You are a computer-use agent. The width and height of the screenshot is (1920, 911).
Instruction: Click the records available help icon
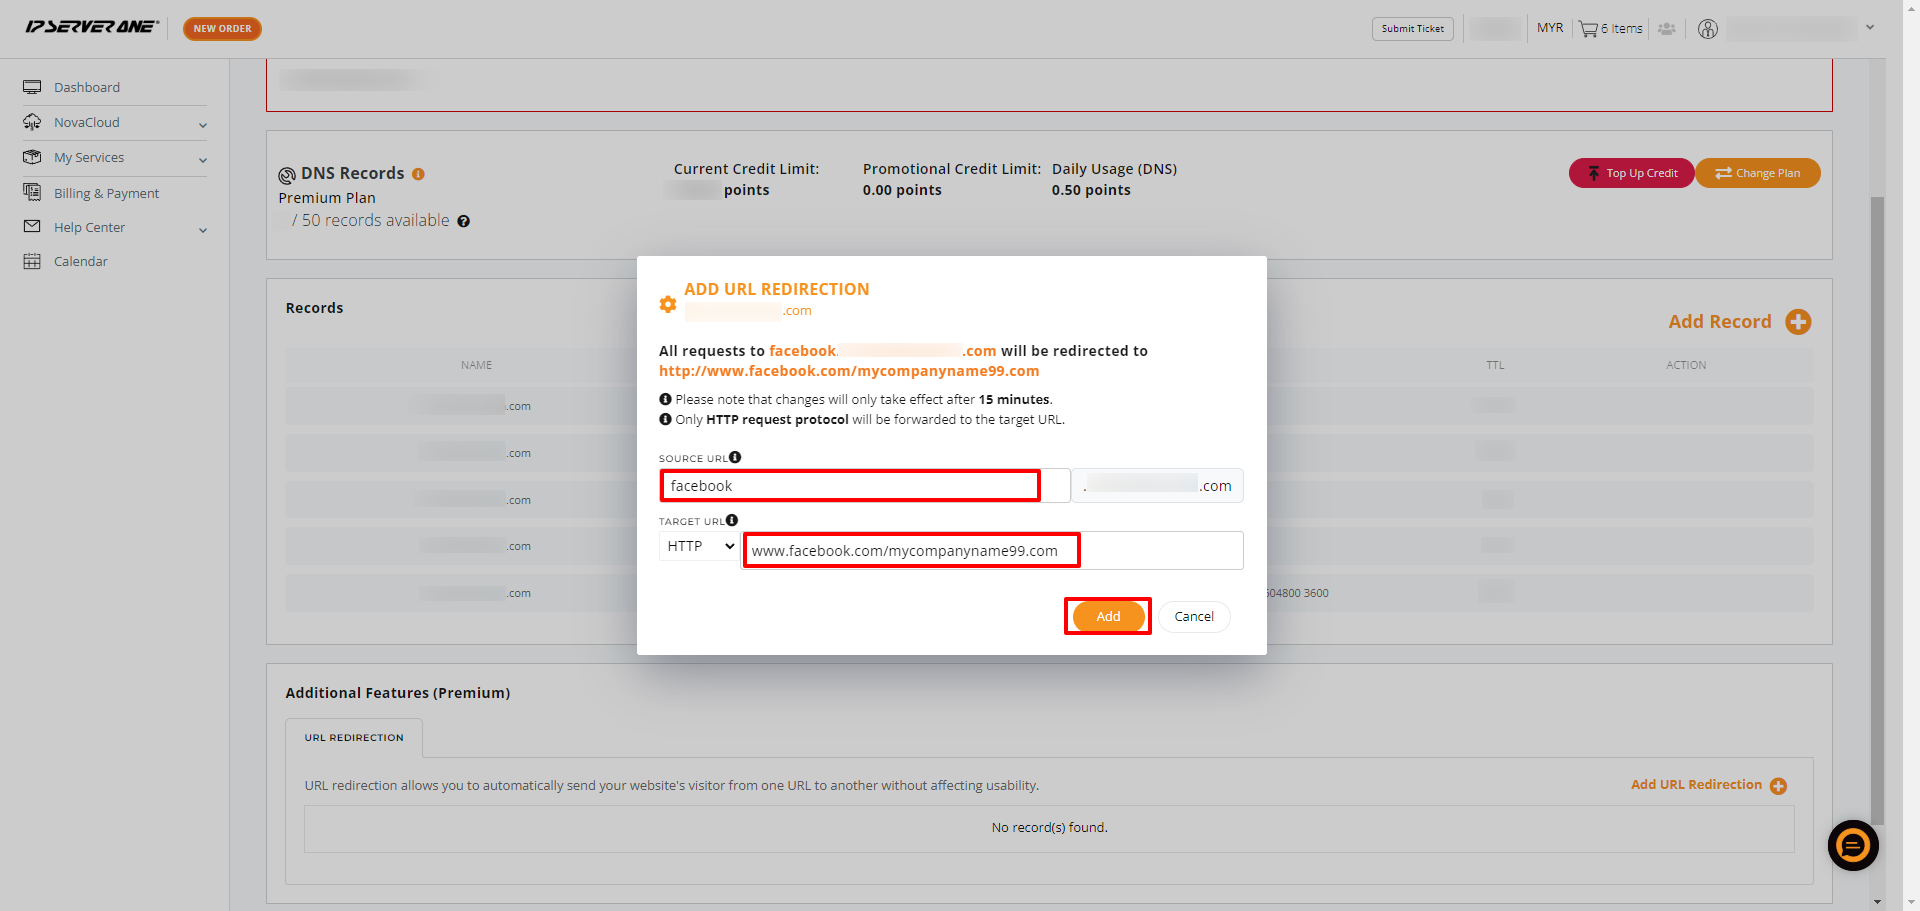coord(463,221)
